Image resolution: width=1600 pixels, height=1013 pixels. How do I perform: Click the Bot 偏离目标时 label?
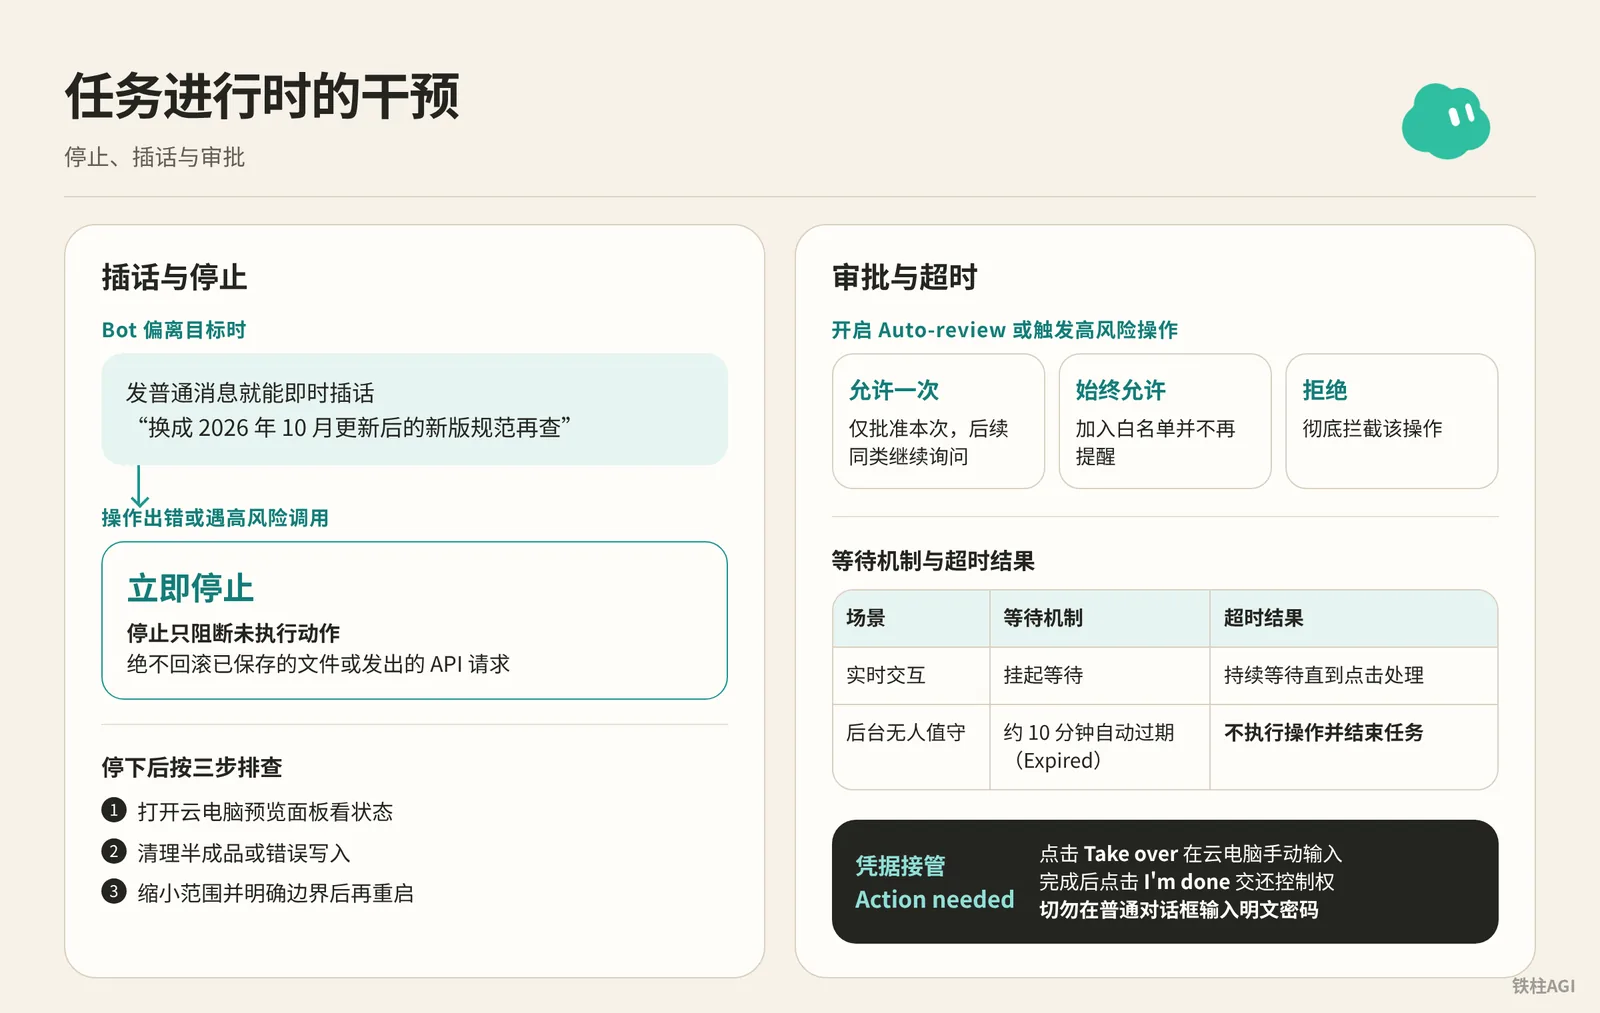(174, 330)
